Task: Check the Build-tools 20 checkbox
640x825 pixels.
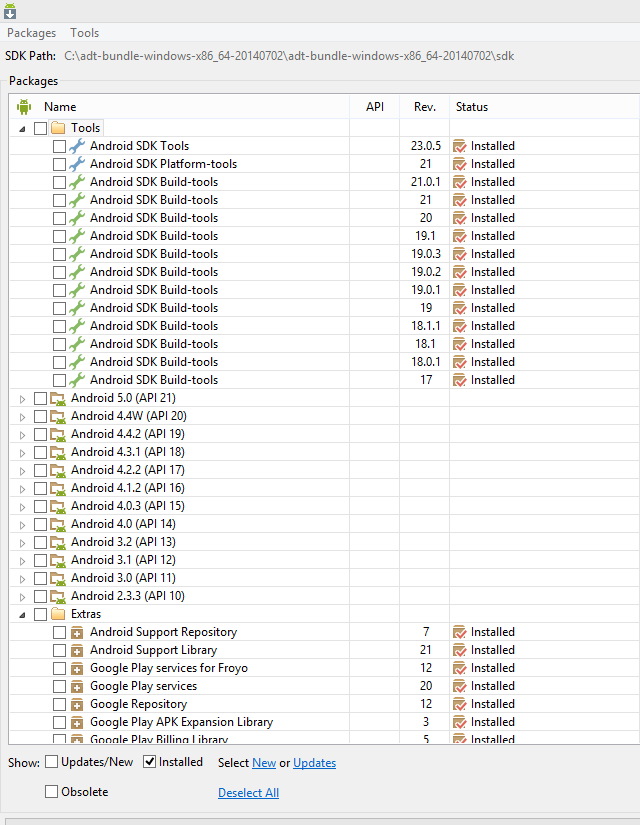Action: pyautogui.click(x=59, y=218)
